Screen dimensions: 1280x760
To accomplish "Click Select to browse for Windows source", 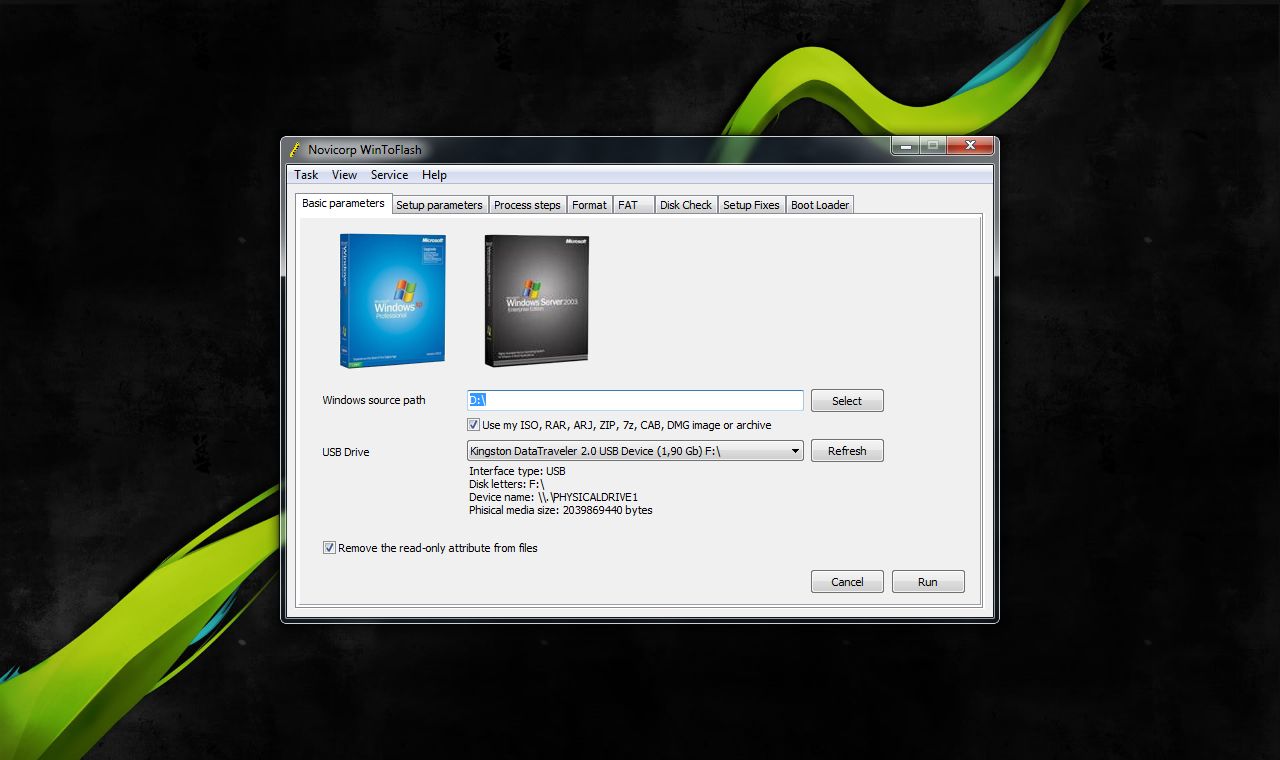I will point(847,401).
